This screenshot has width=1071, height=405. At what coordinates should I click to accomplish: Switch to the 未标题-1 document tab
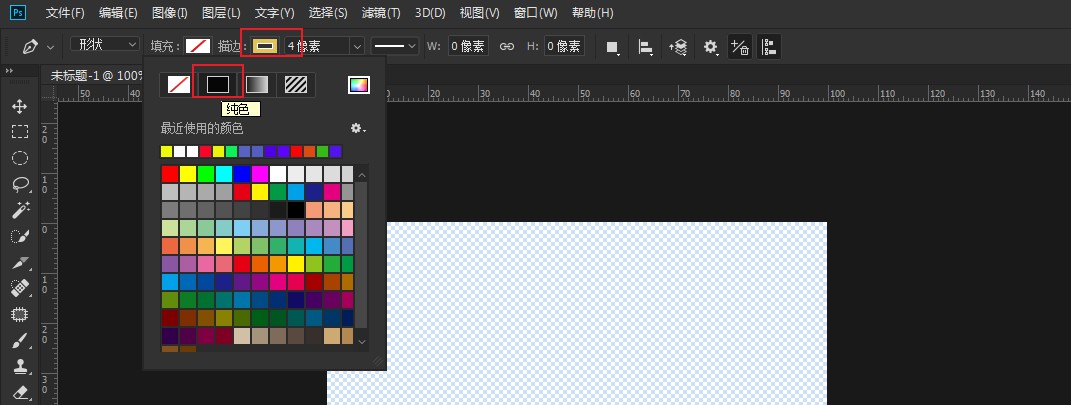pos(94,75)
